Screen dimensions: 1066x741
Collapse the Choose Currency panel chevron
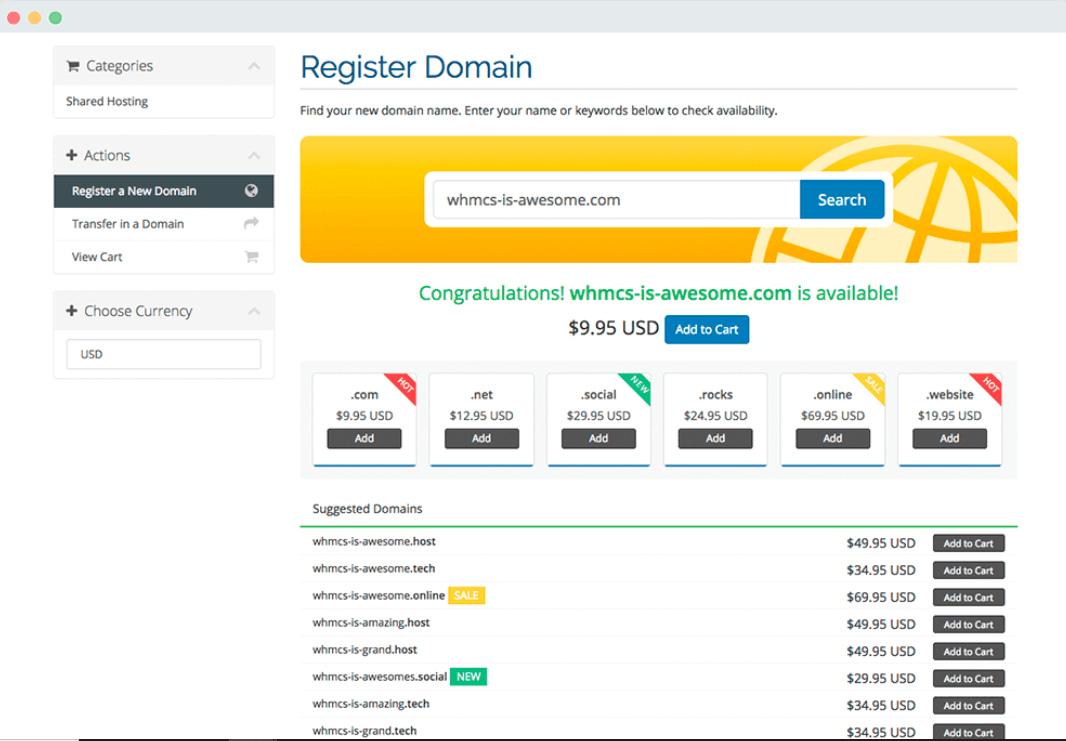pyautogui.click(x=254, y=311)
